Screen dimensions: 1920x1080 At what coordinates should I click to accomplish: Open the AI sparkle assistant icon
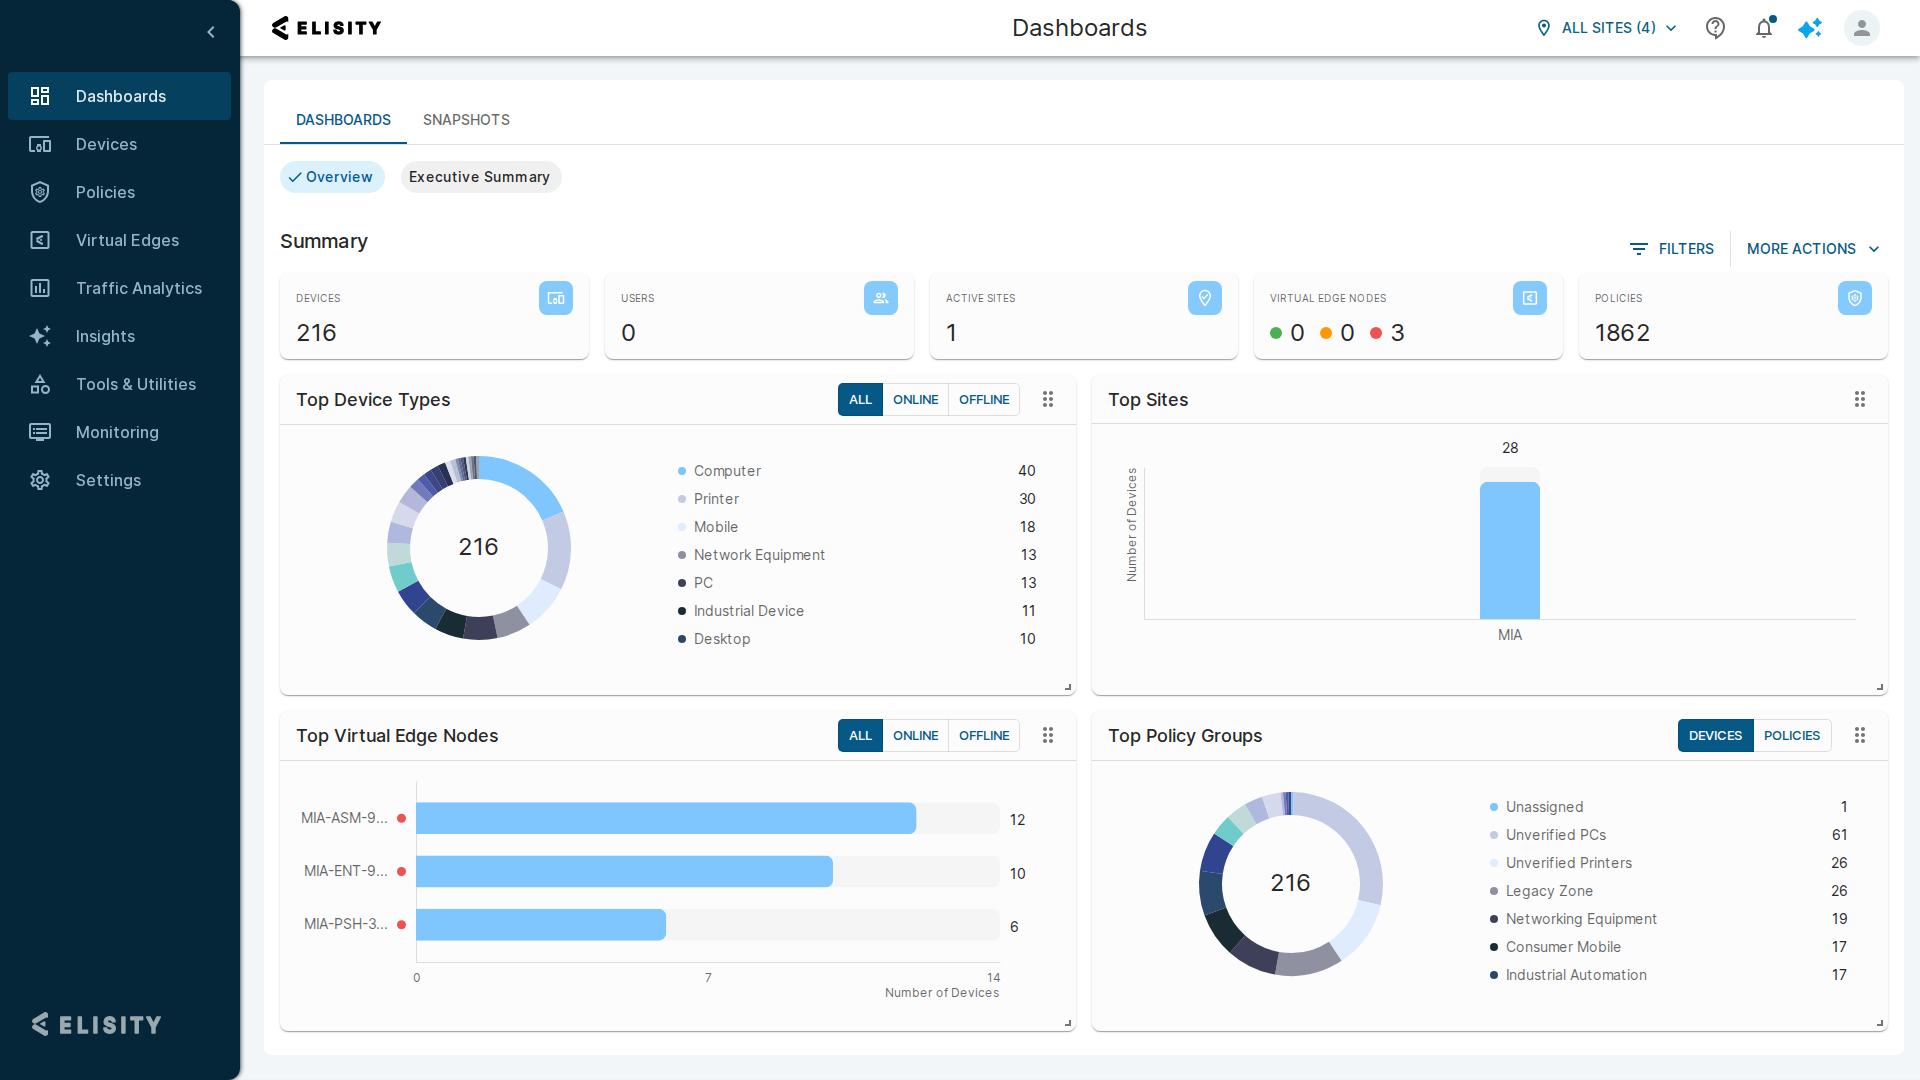(x=1810, y=28)
